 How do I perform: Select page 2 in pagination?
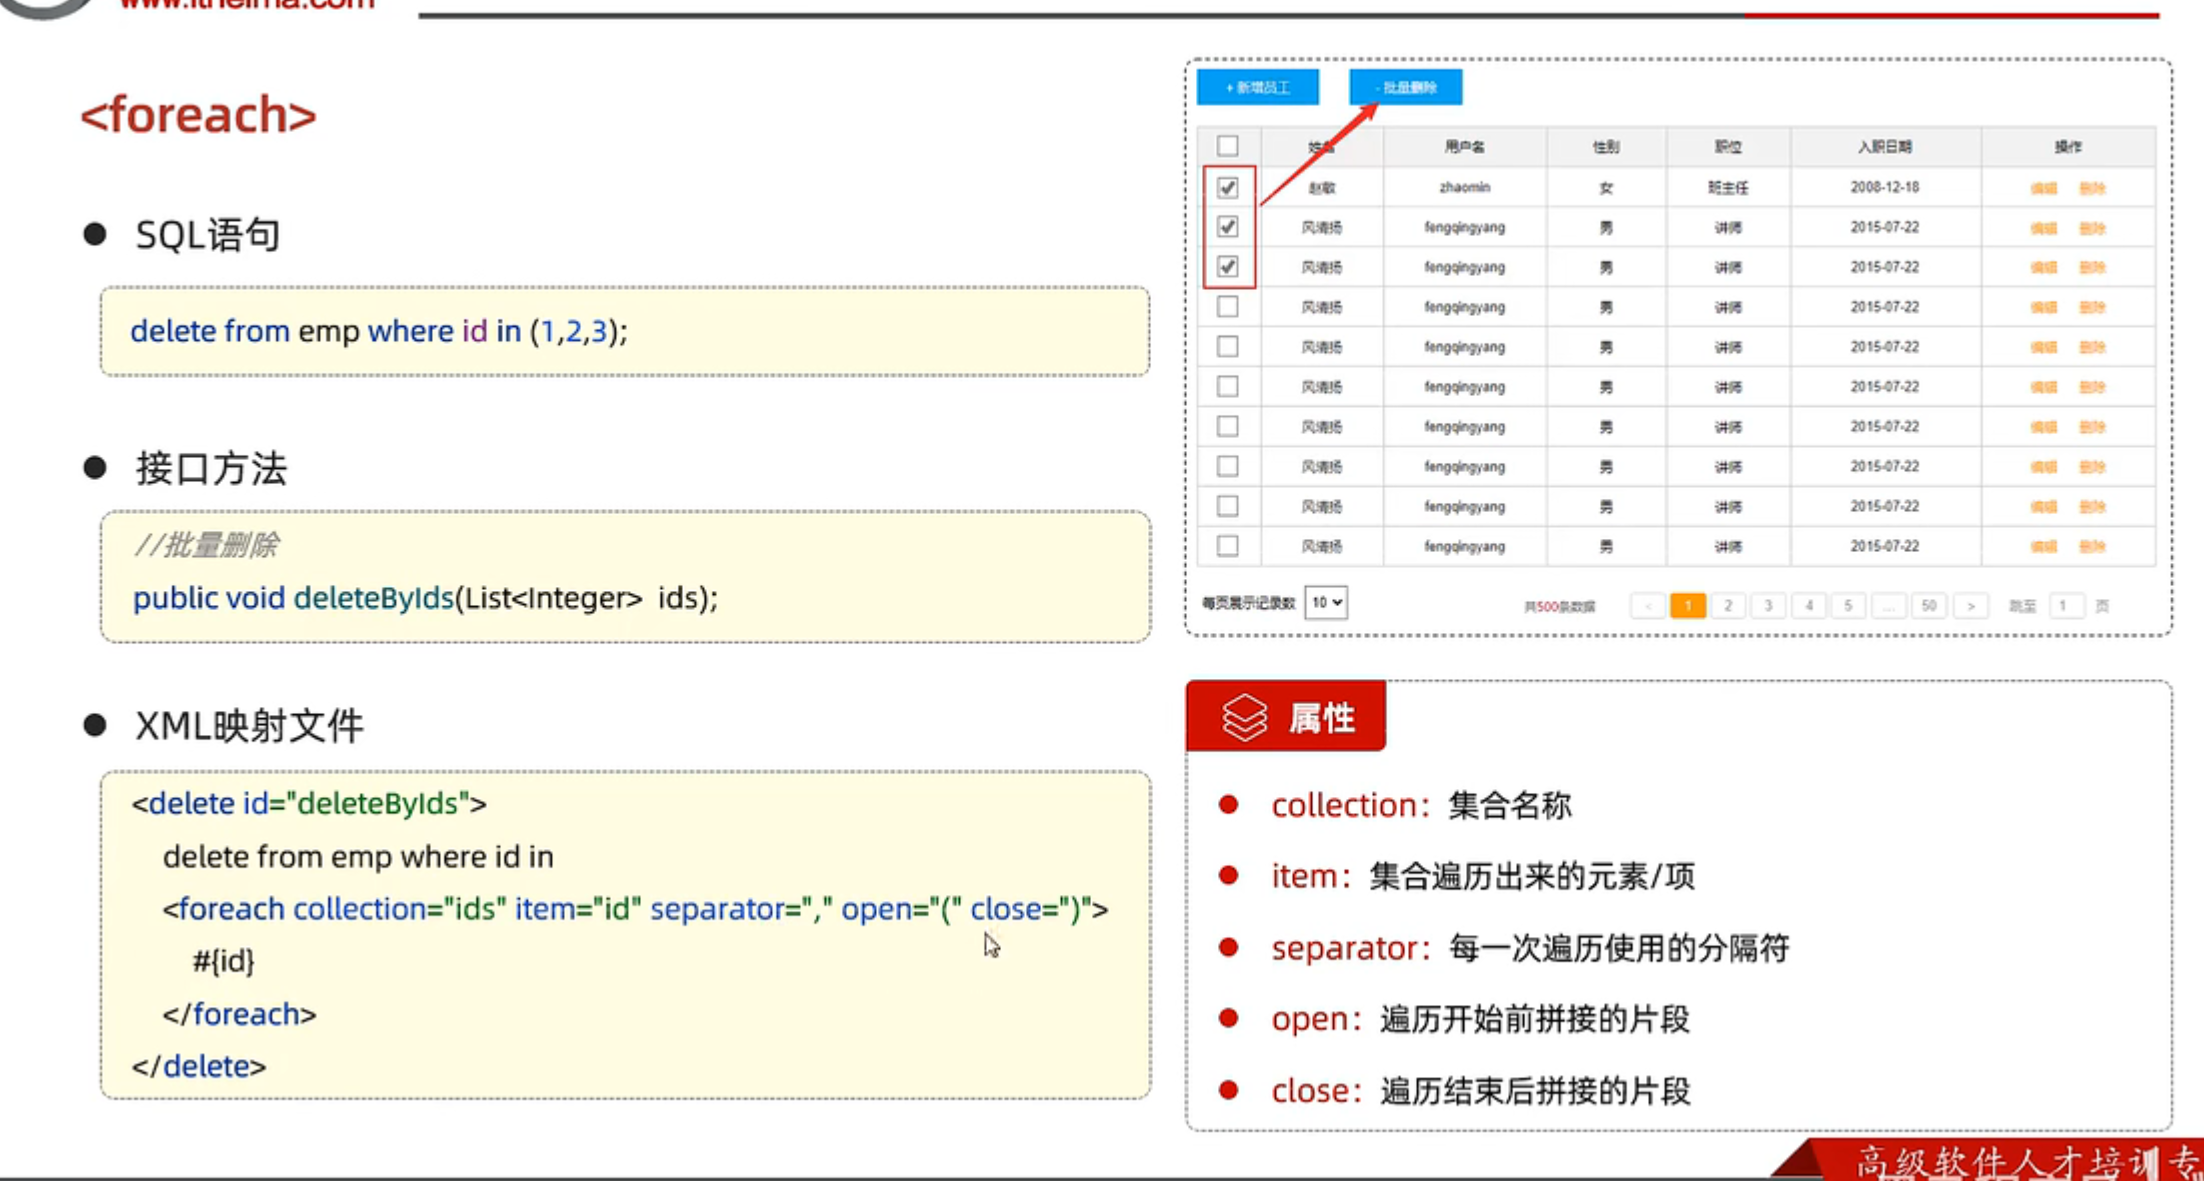1728,606
